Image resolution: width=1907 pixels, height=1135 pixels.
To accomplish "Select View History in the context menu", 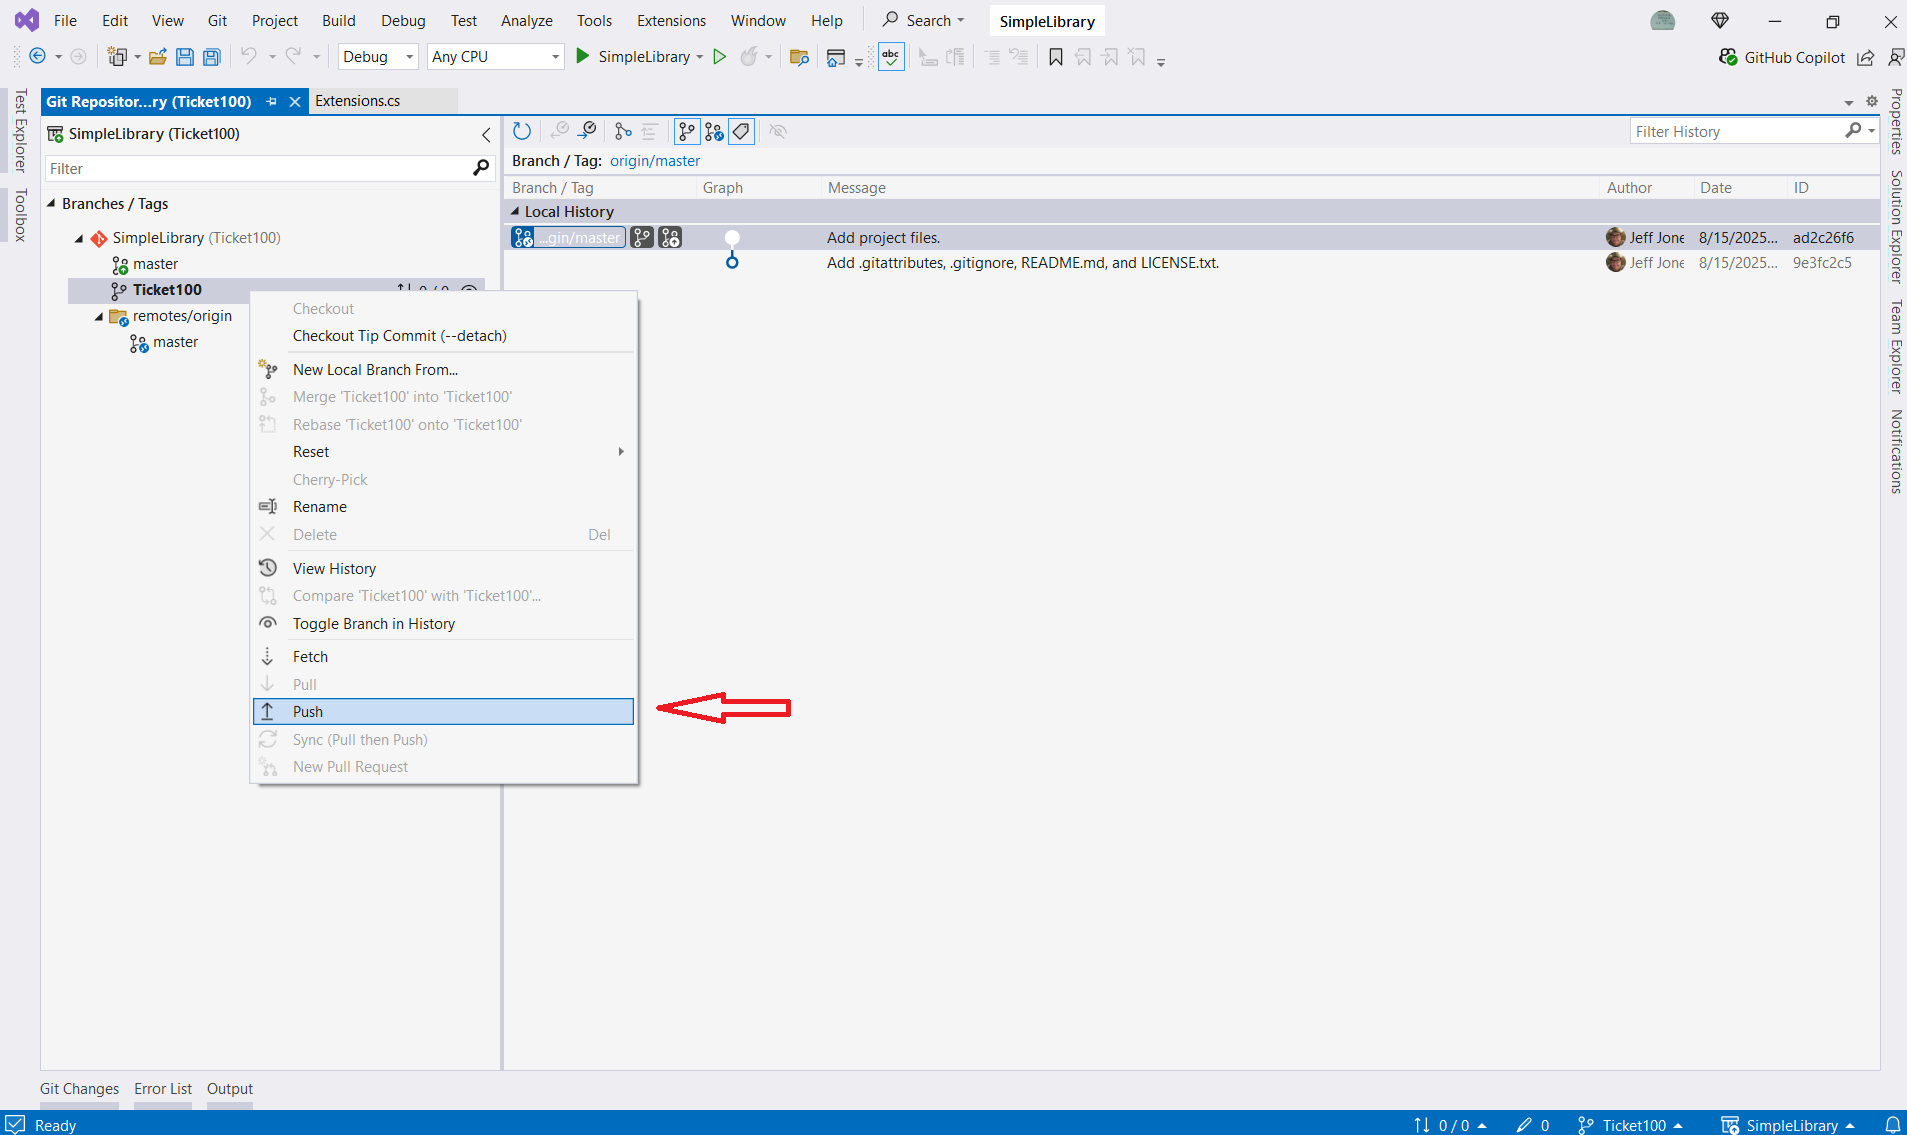I will point(444,569).
